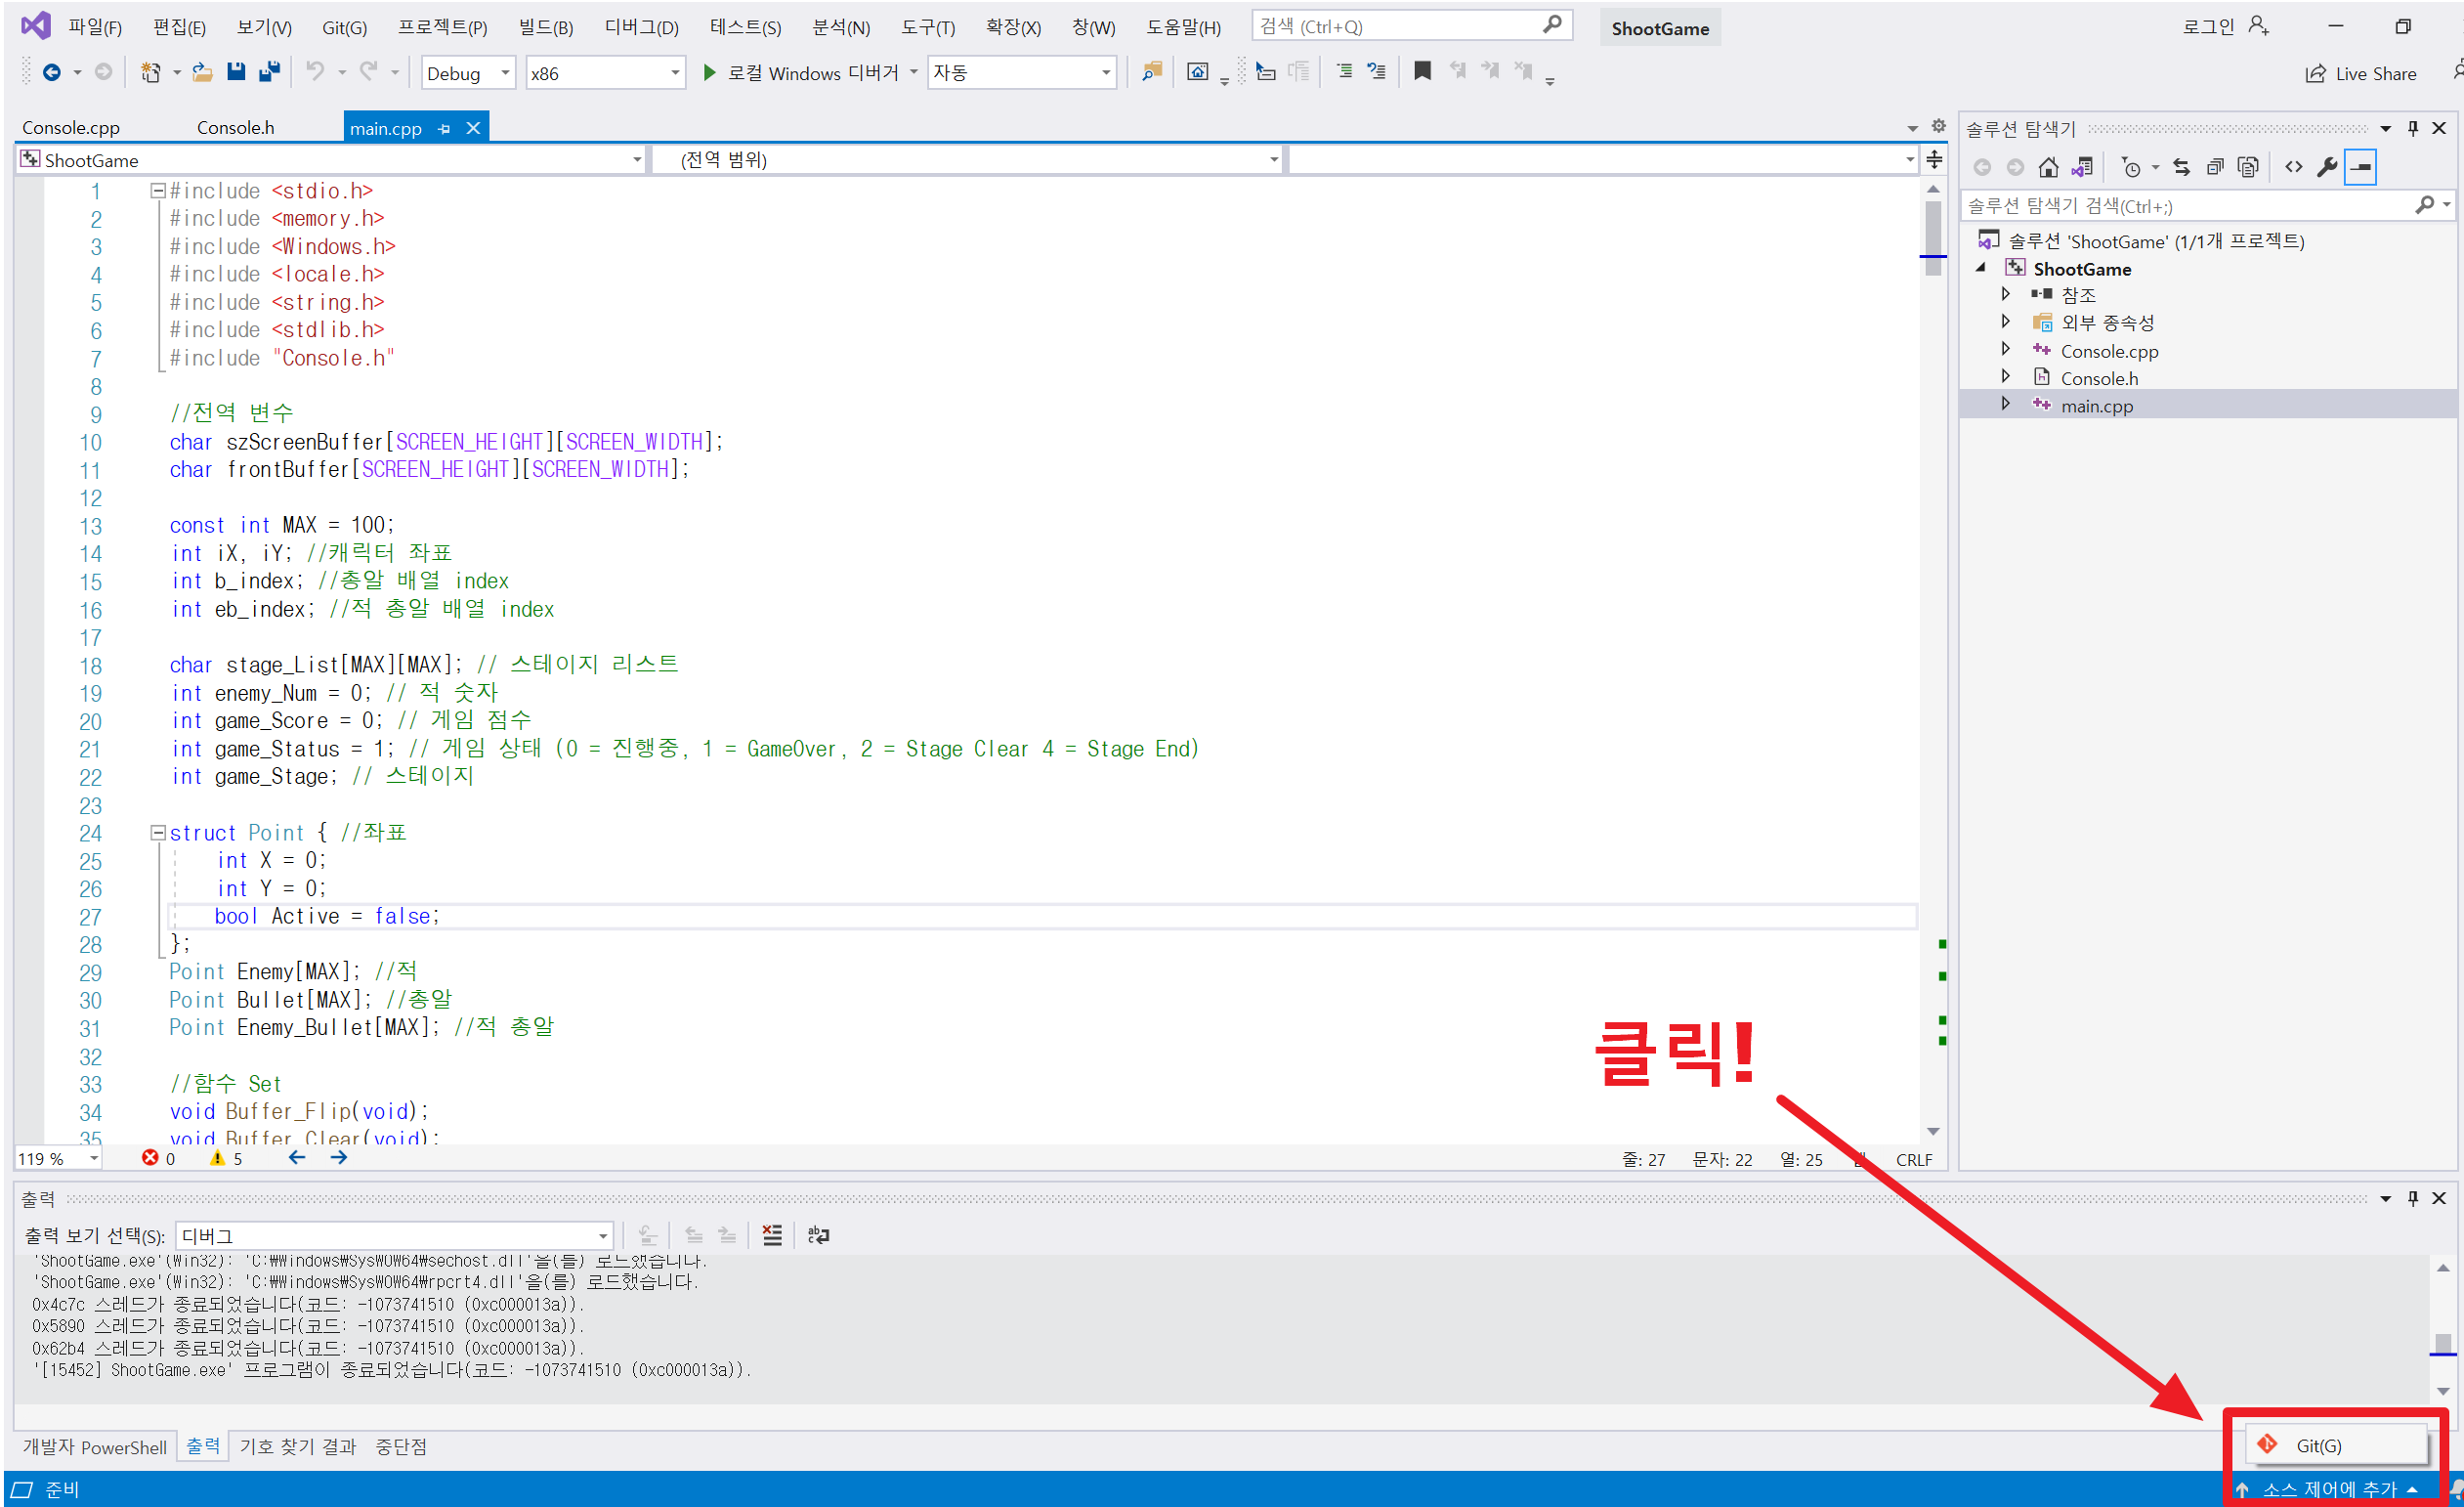The width and height of the screenshot is (2464, 1507).
Task: Click the Save All toolbar icon
Action: [x=269, y=72]
